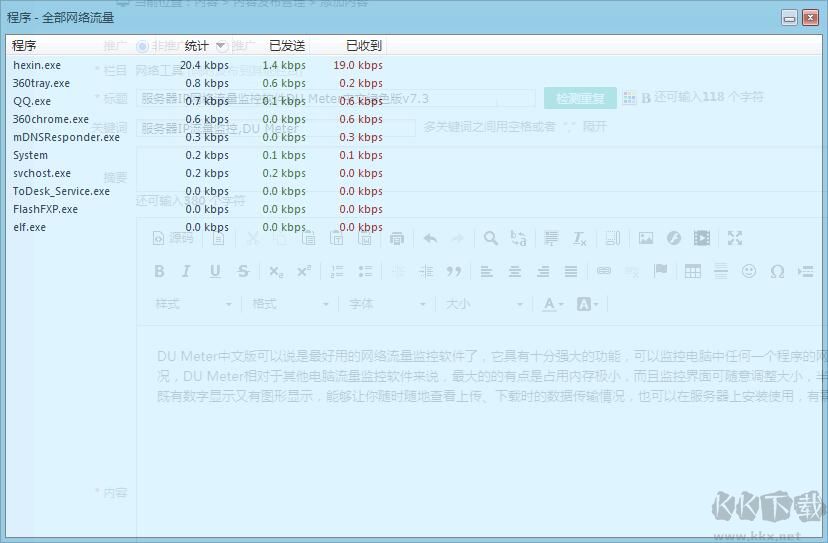
Task: Apply underline formatting in editor
Action: (214, 271)
